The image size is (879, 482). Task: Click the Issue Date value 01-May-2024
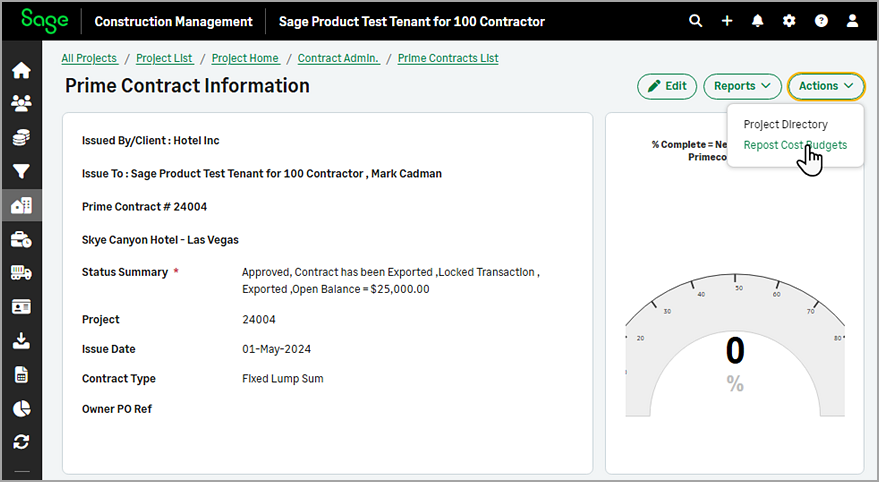point(276,349)
